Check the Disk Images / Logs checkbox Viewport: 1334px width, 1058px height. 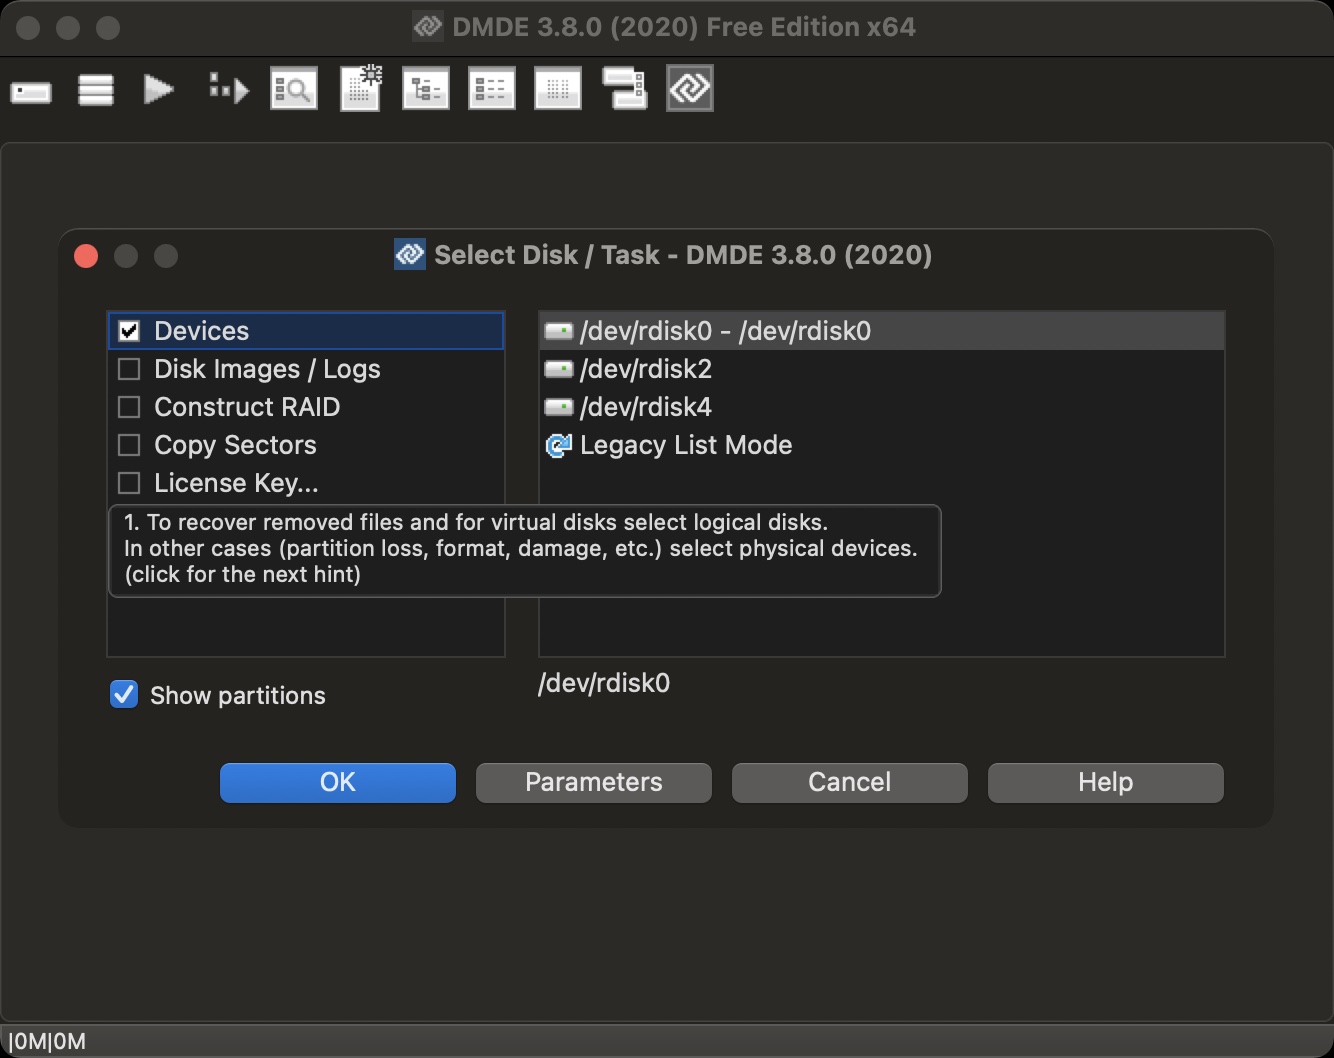(x=129, y=369)
